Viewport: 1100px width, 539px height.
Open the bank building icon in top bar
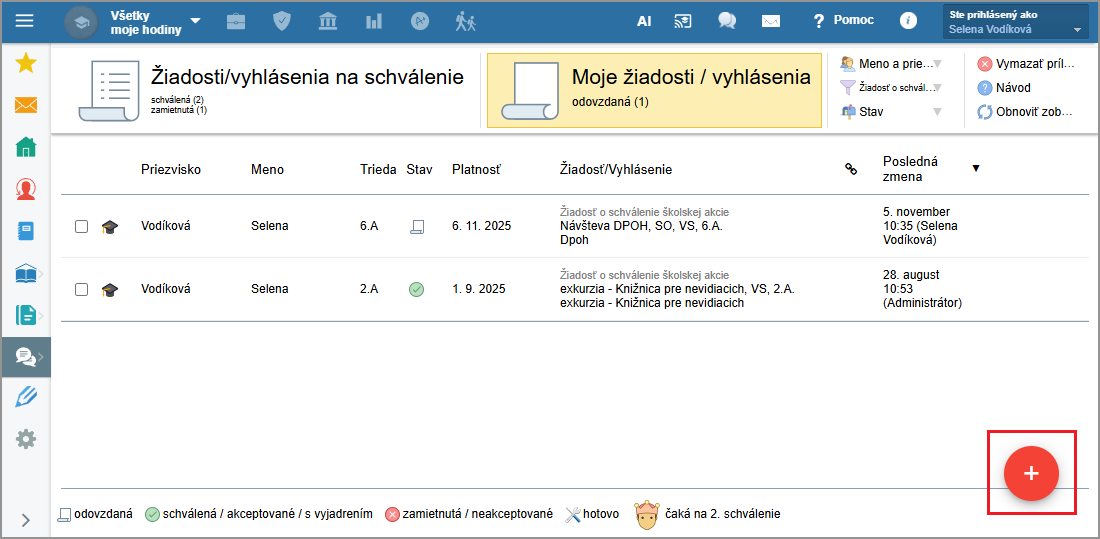tap(328, 21)
